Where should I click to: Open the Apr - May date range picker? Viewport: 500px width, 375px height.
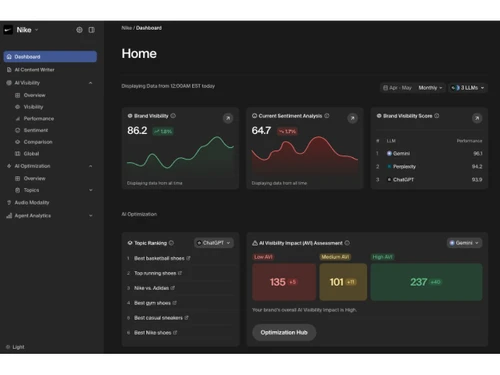click(x=398, y=88)
